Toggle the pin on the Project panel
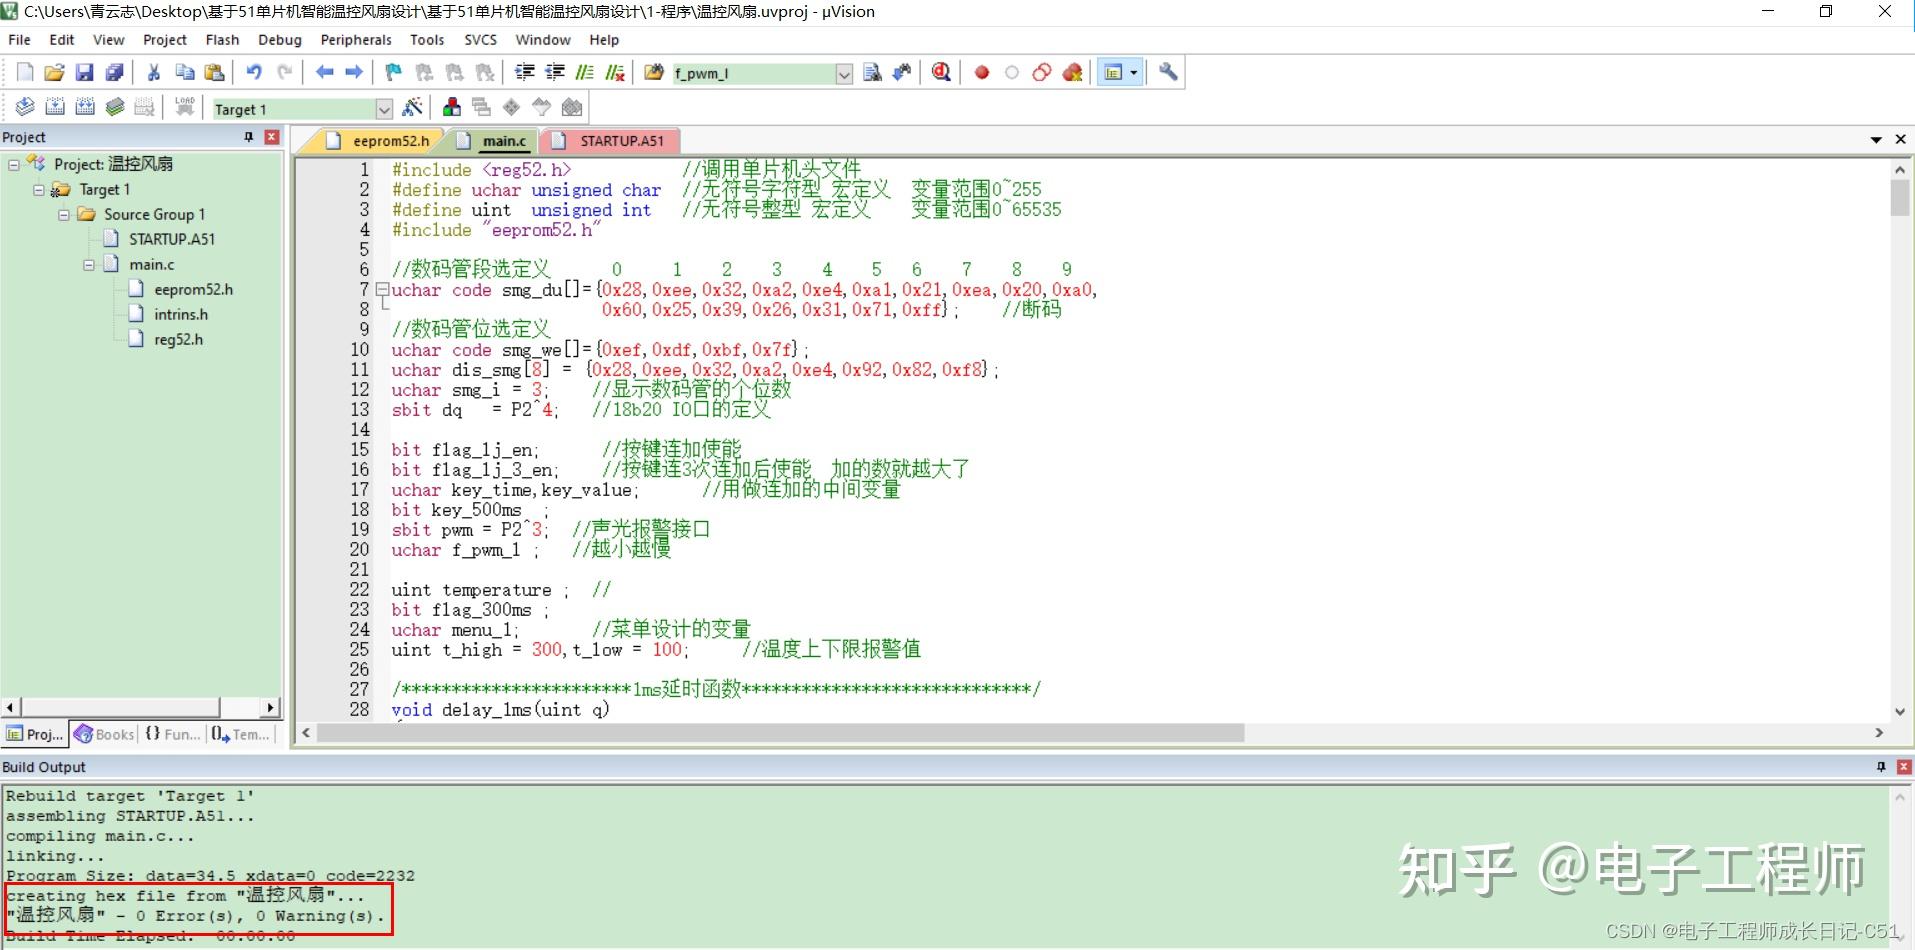This screenshot has width=1915, height=950. click(x=249, y=137)
